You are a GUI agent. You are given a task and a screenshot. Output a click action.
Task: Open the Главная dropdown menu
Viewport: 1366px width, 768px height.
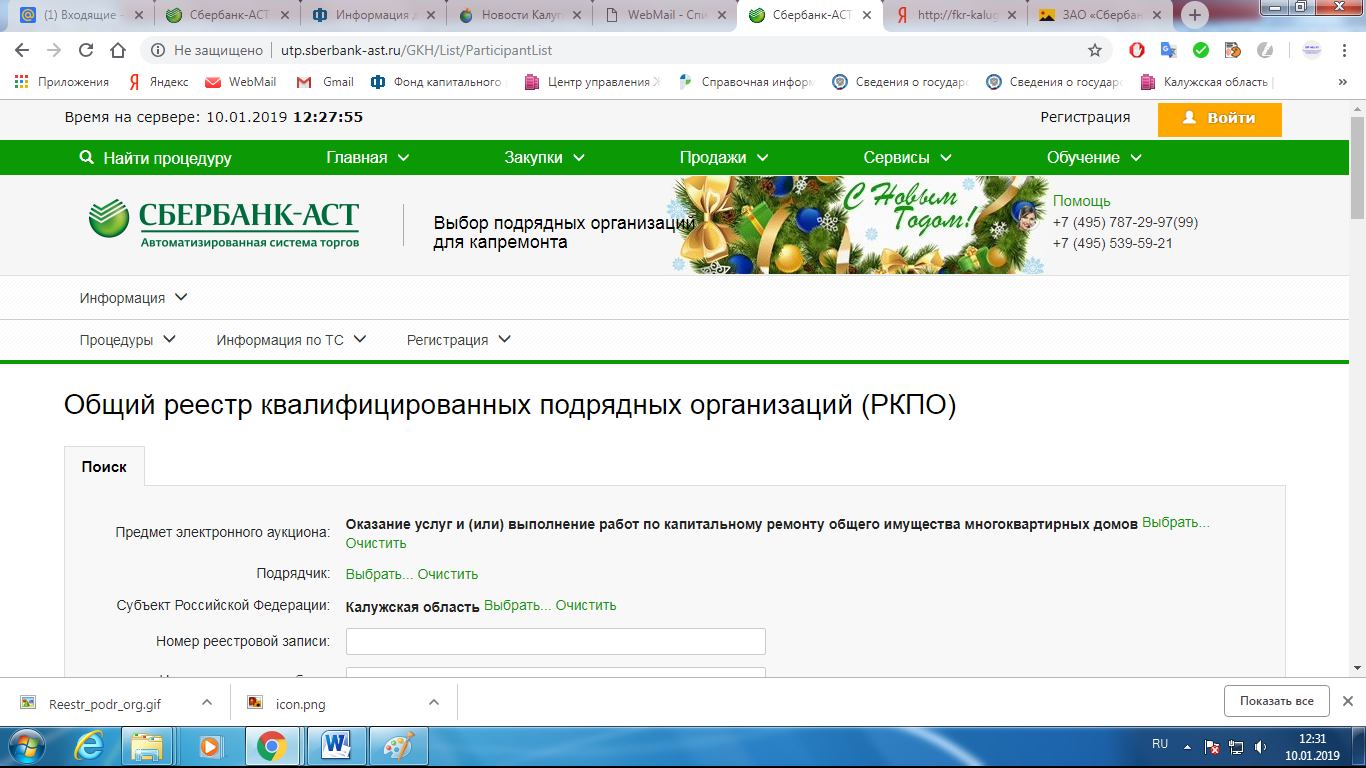pyautogui.click(x=368, y=158)
